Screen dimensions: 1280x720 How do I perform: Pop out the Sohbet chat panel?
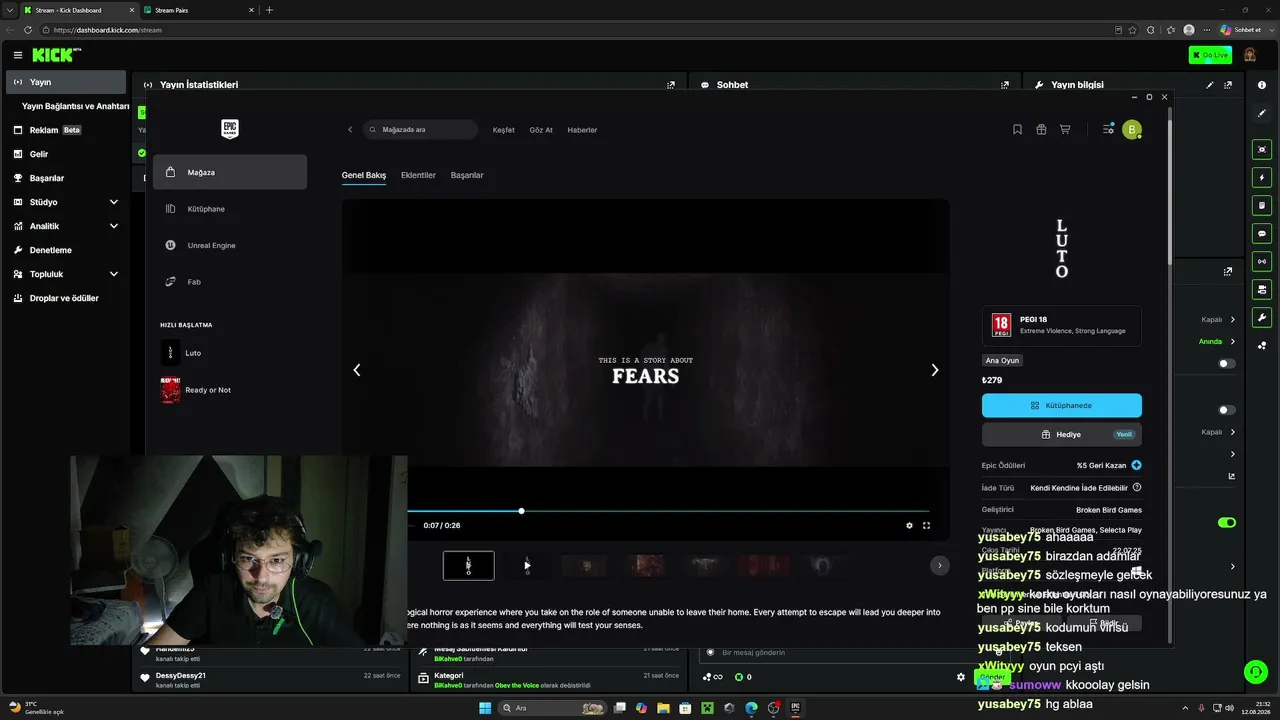pyautogui.click(x=1005, y=85)
